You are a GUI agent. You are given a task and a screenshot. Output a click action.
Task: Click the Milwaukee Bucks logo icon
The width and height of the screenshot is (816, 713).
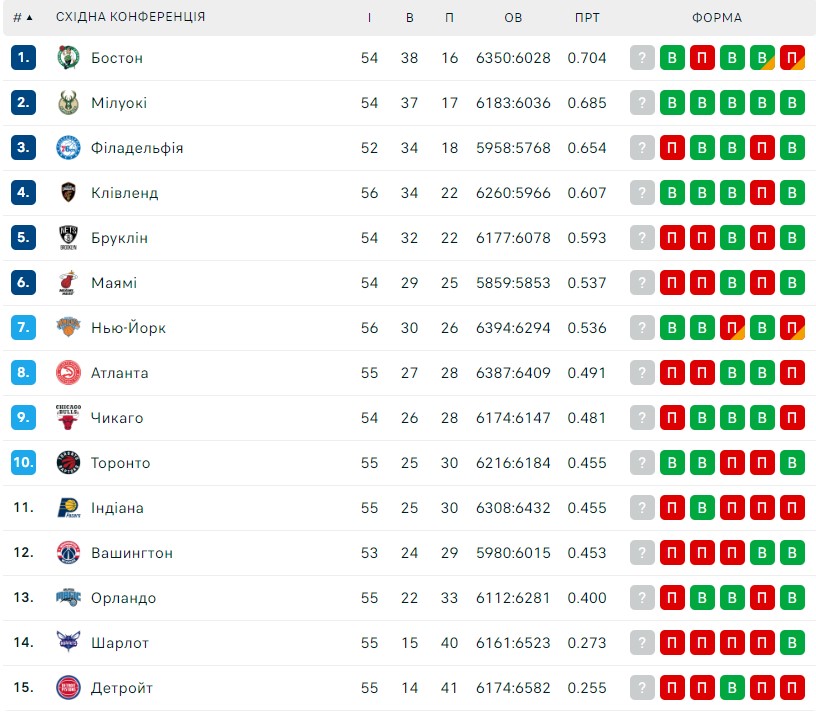pos(68,103)
